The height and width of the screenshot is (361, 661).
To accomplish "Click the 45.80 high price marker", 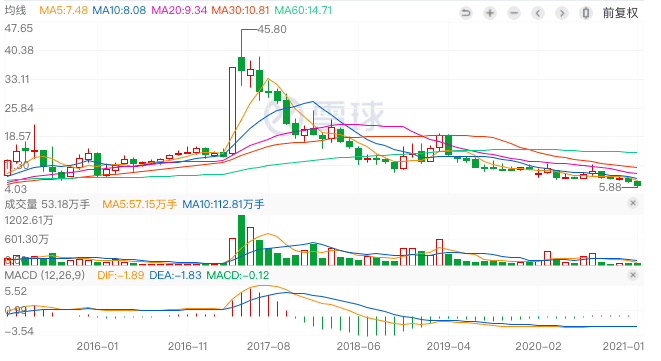I will tap(272, 29).
